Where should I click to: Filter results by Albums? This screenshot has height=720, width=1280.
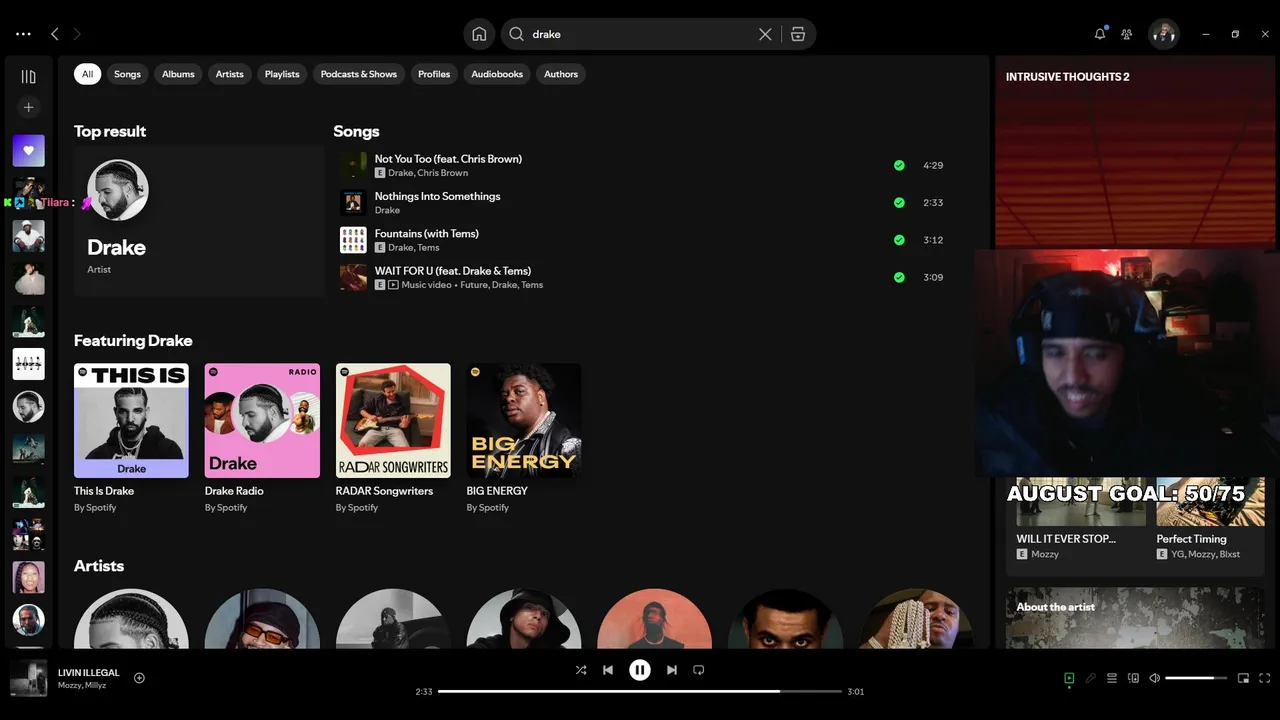coord(178,74)
